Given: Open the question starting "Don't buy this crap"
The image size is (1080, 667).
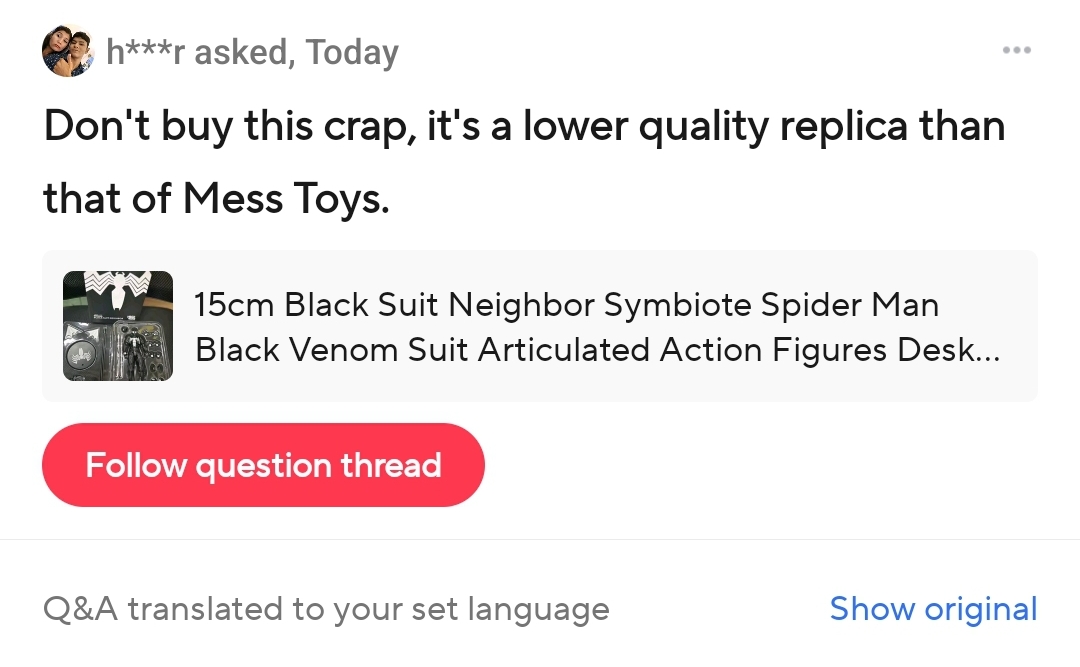Looking at the screenshot, I should (523, 127).
